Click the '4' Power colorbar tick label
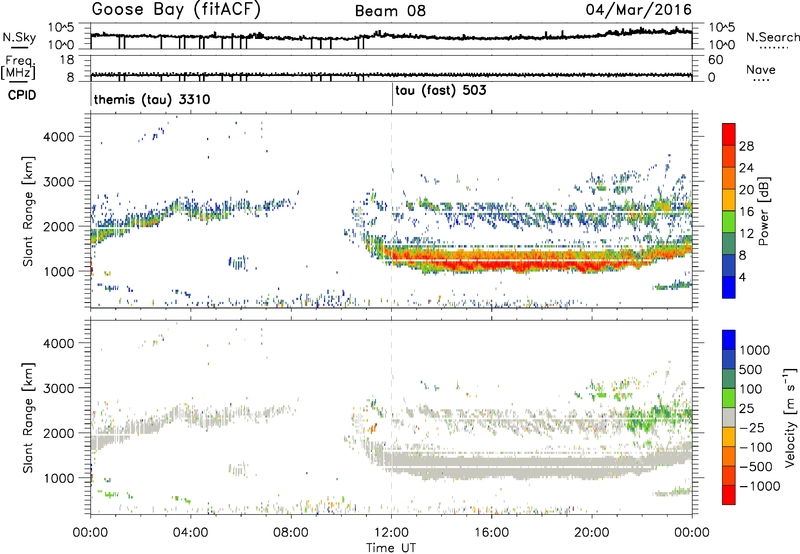The image size is (800, 554). click(x=742, y=277)
